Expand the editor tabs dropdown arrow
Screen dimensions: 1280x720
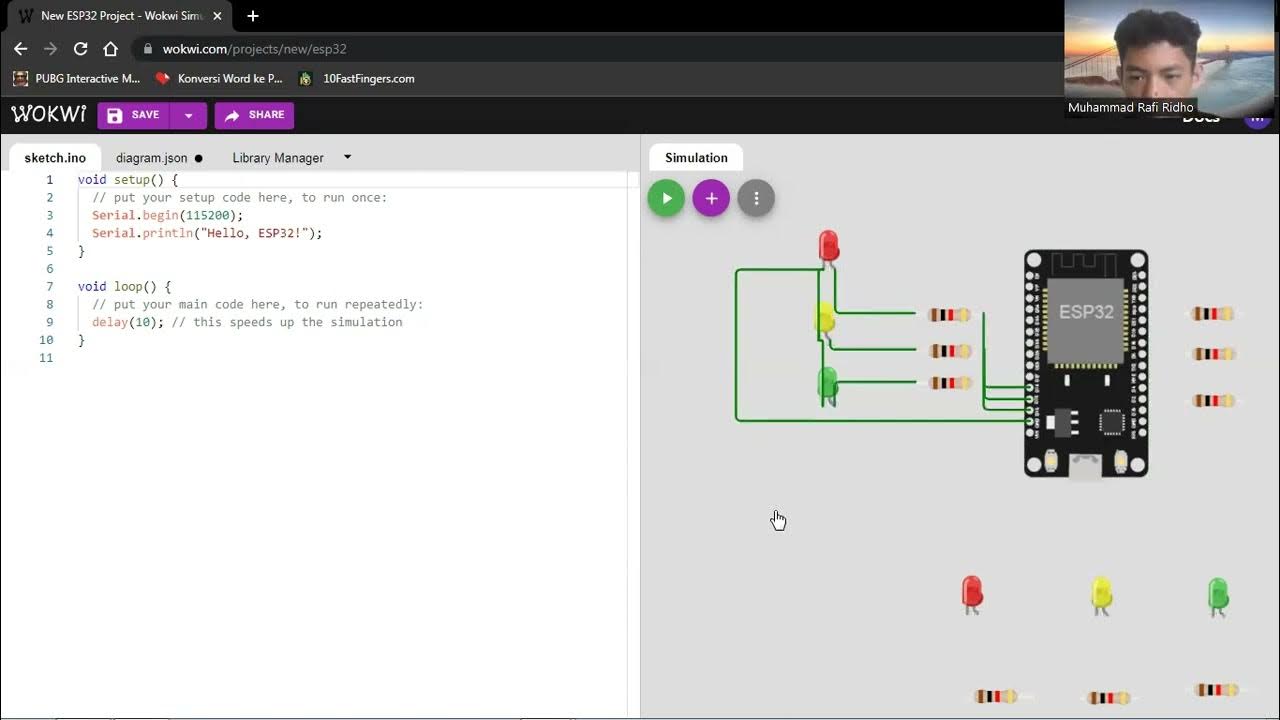[348, 157]
